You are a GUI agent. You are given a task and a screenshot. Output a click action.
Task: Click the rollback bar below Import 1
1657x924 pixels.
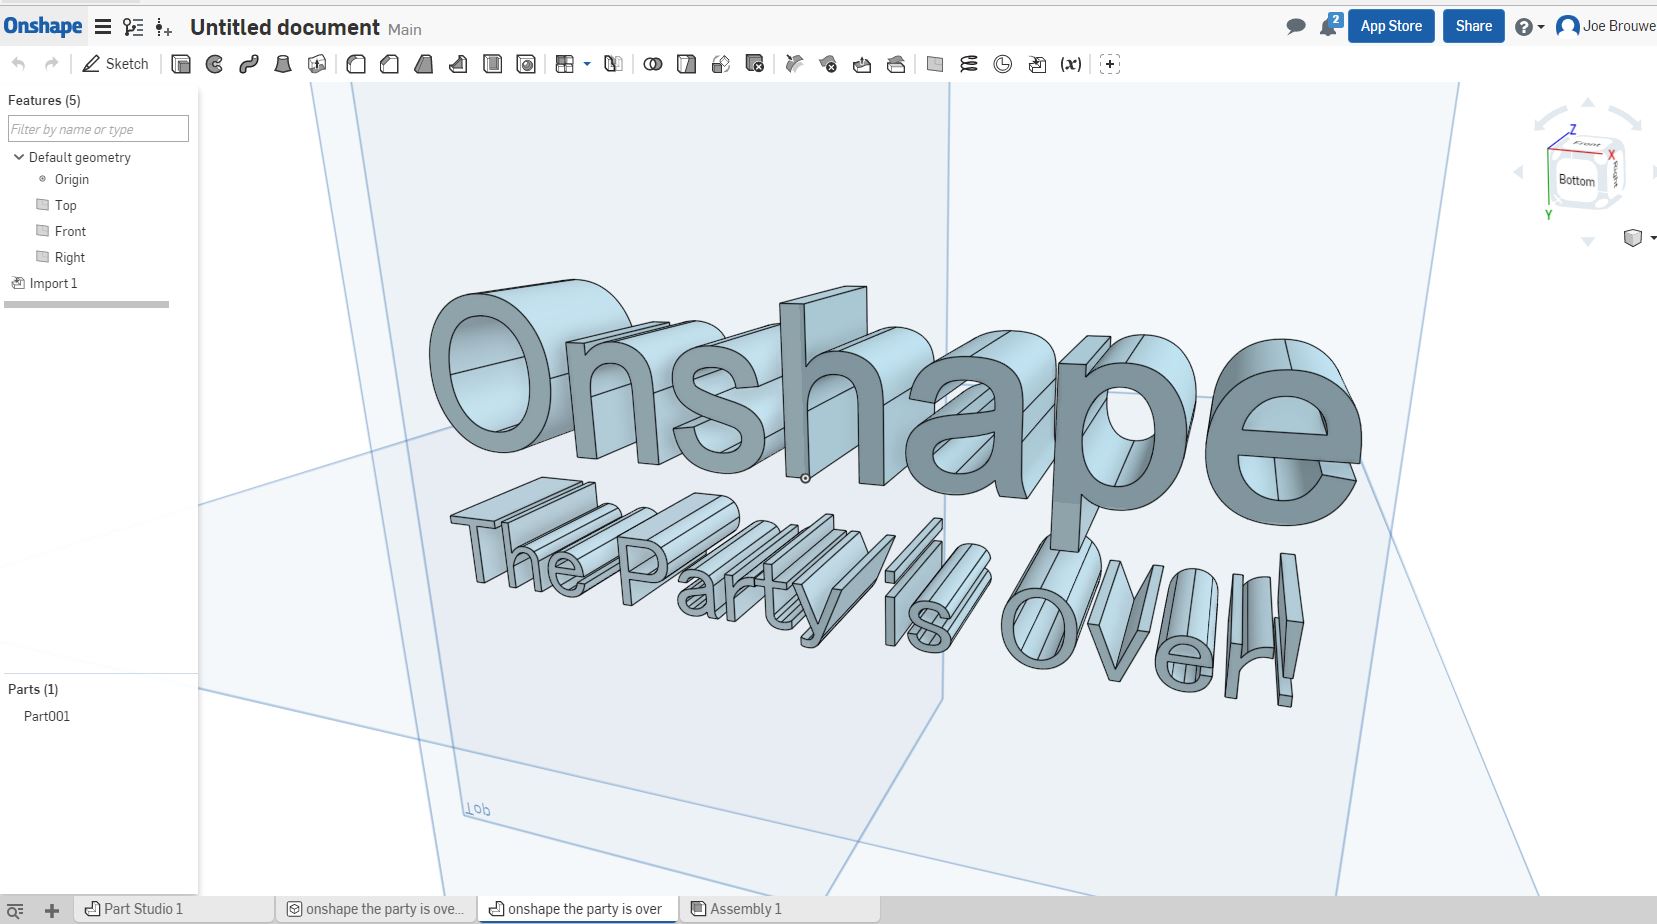[87, 304]
